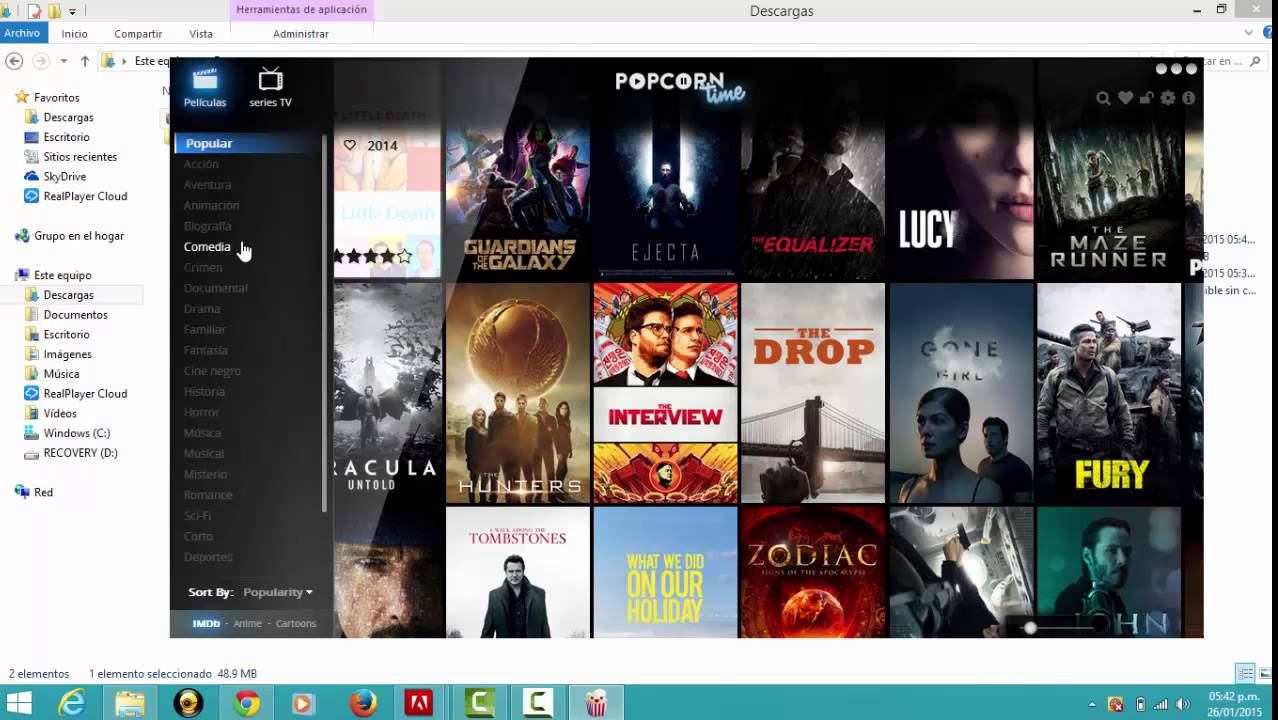The height and width of the screenshot is (720, 1278).
Task: Open the Windows (C:) drive
Action: (x=76, y=433)
